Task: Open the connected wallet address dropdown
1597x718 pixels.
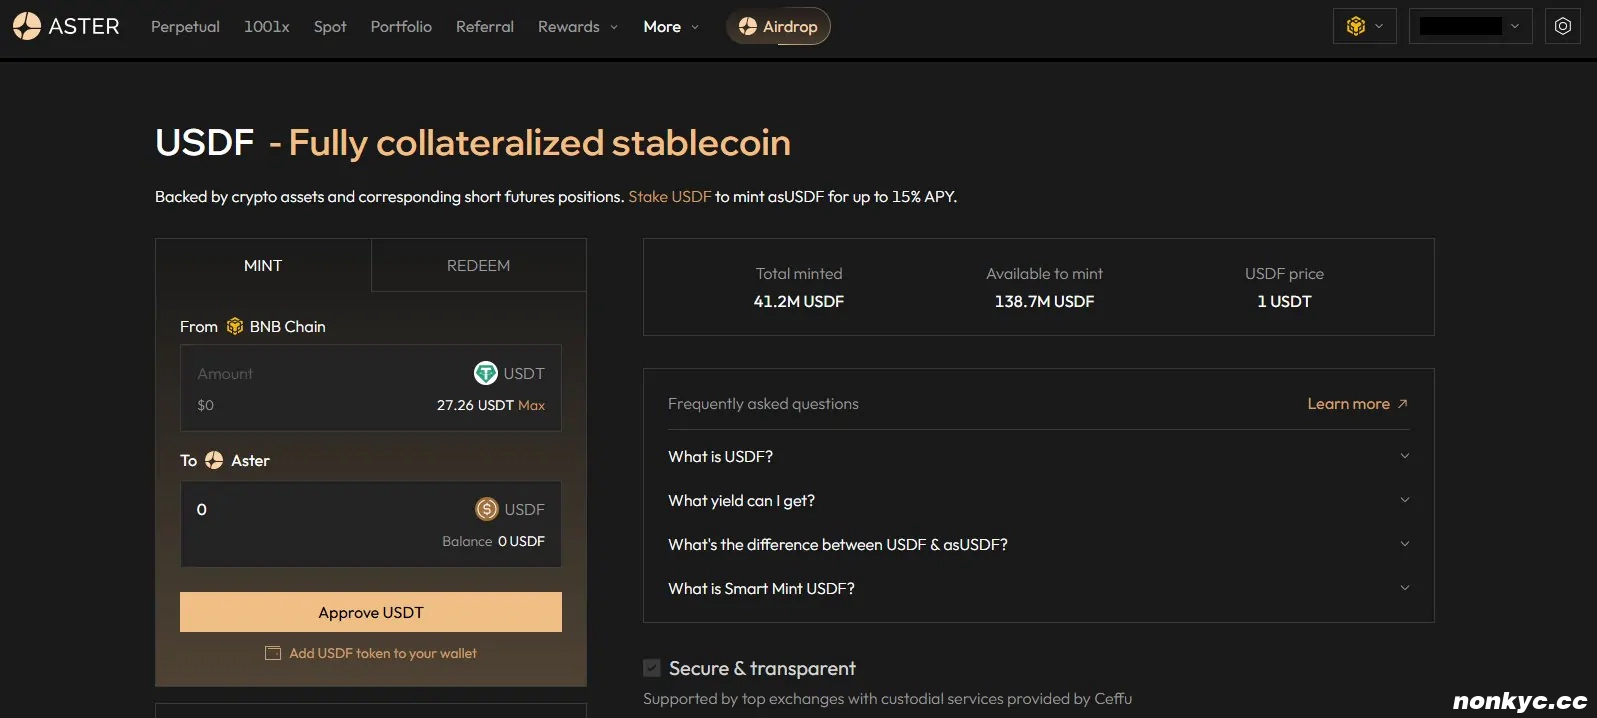Action: point(1469,26)
